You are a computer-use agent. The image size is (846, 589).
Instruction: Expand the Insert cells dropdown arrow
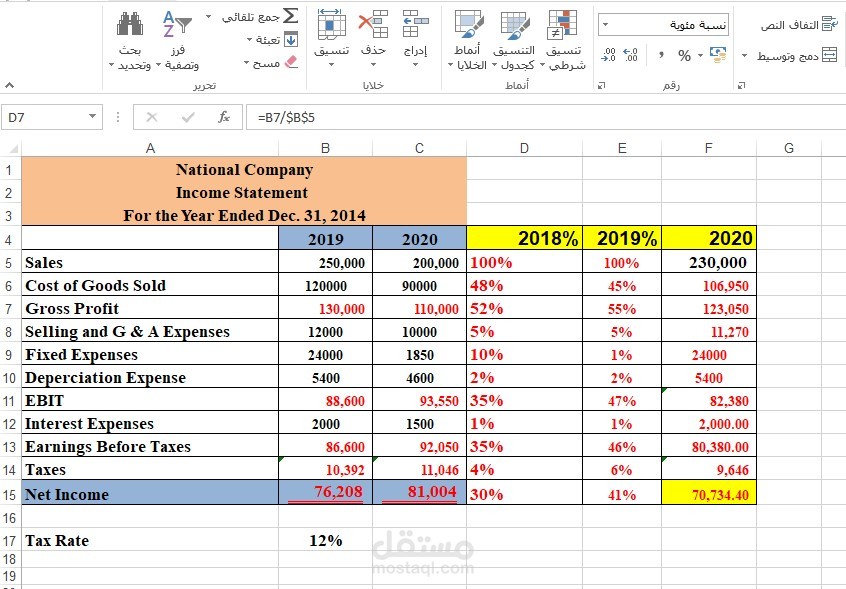(415, 65)
